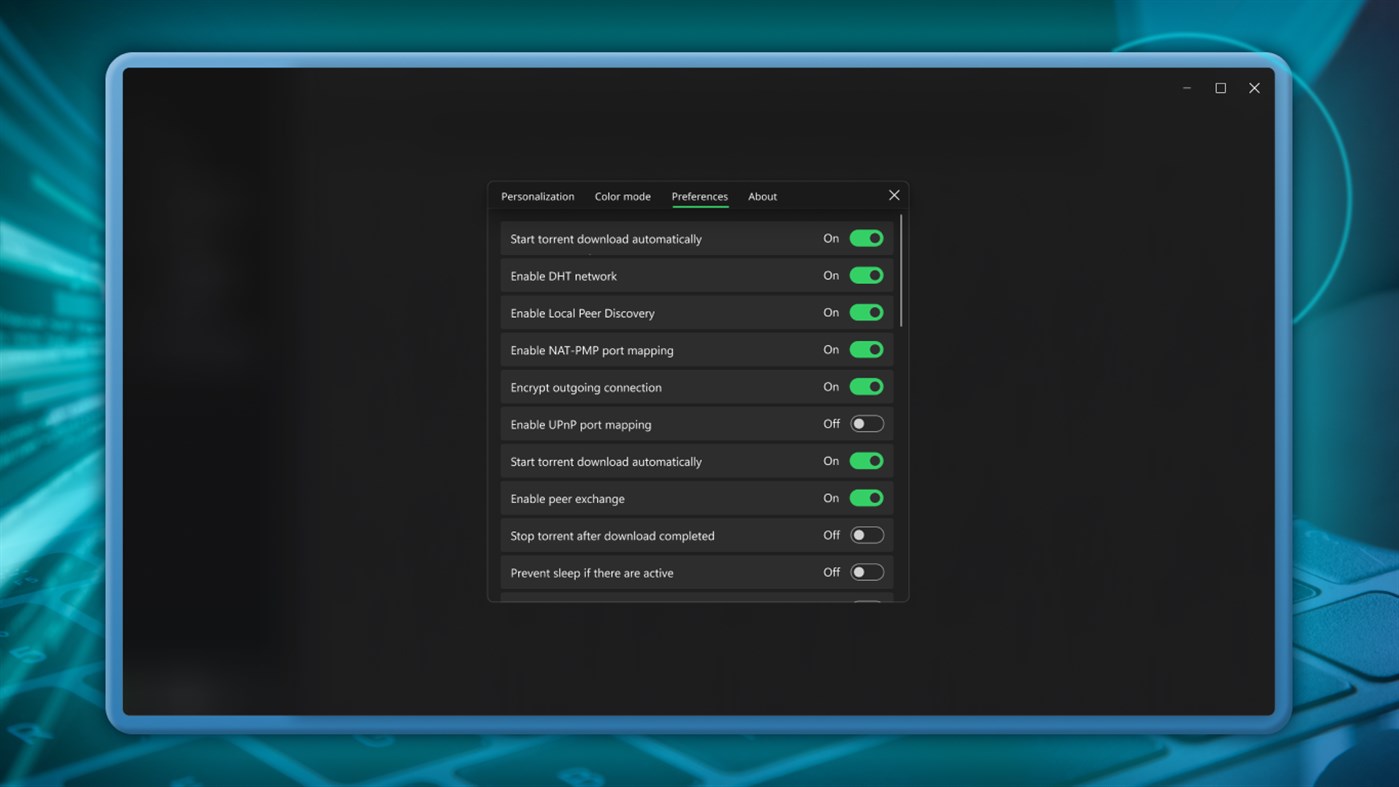
Task: Toggle NAT-PMP port mapping off
Action: pyautogui.click(x=865, y=349)
